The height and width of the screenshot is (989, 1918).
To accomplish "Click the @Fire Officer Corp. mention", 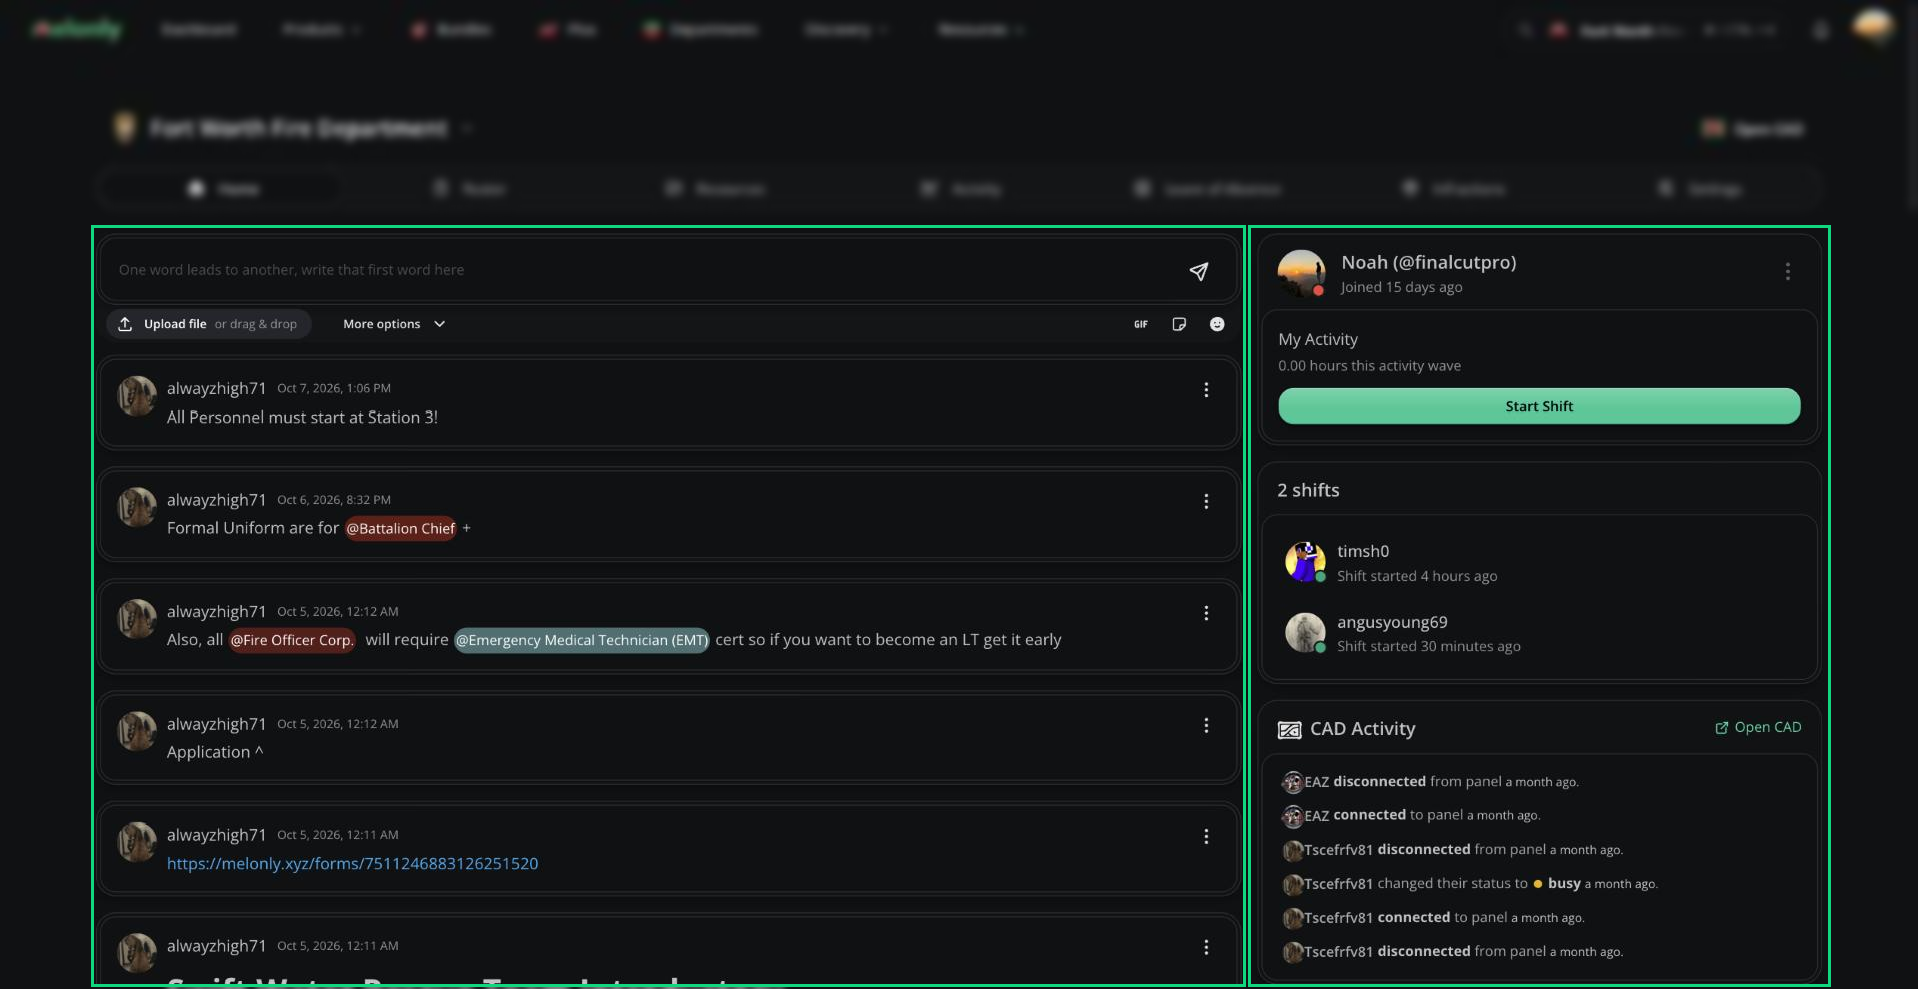I will click(x=292, y=640).
